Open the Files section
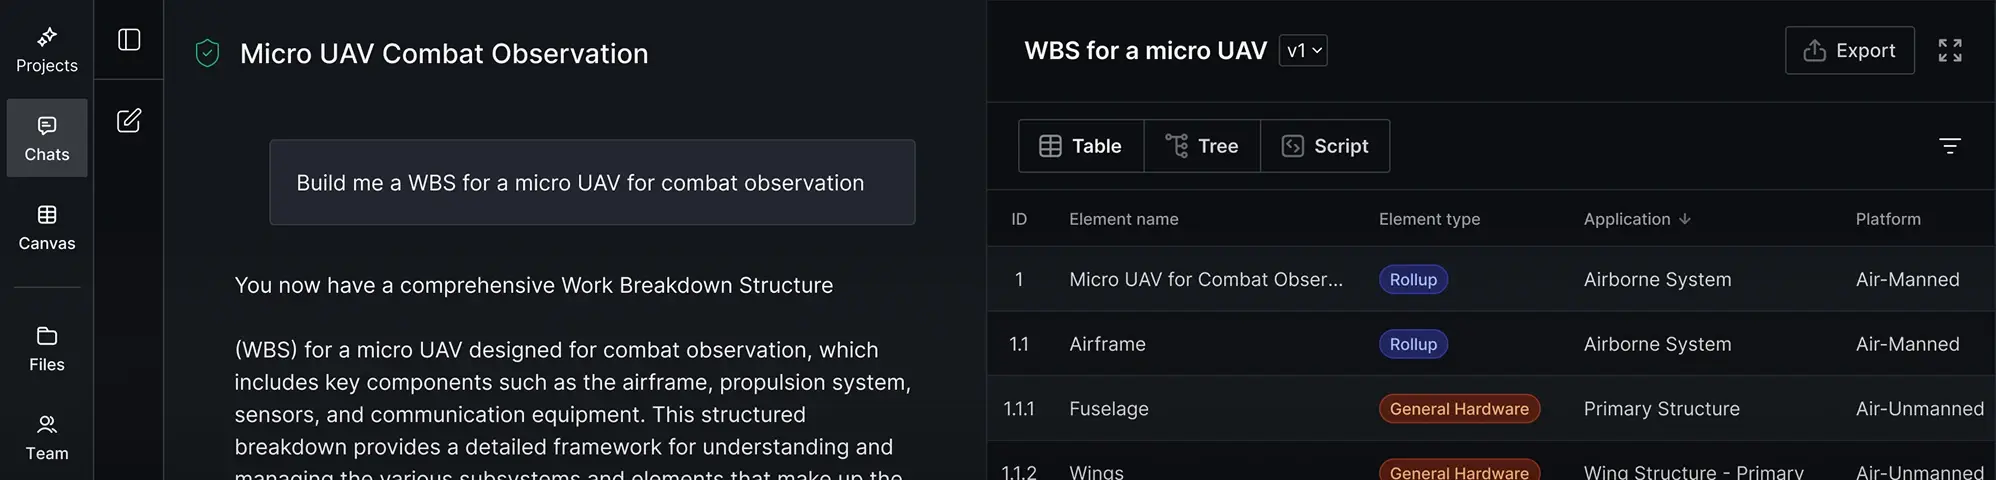This screenshot has width=1996, height=480. tap(47, 348)
